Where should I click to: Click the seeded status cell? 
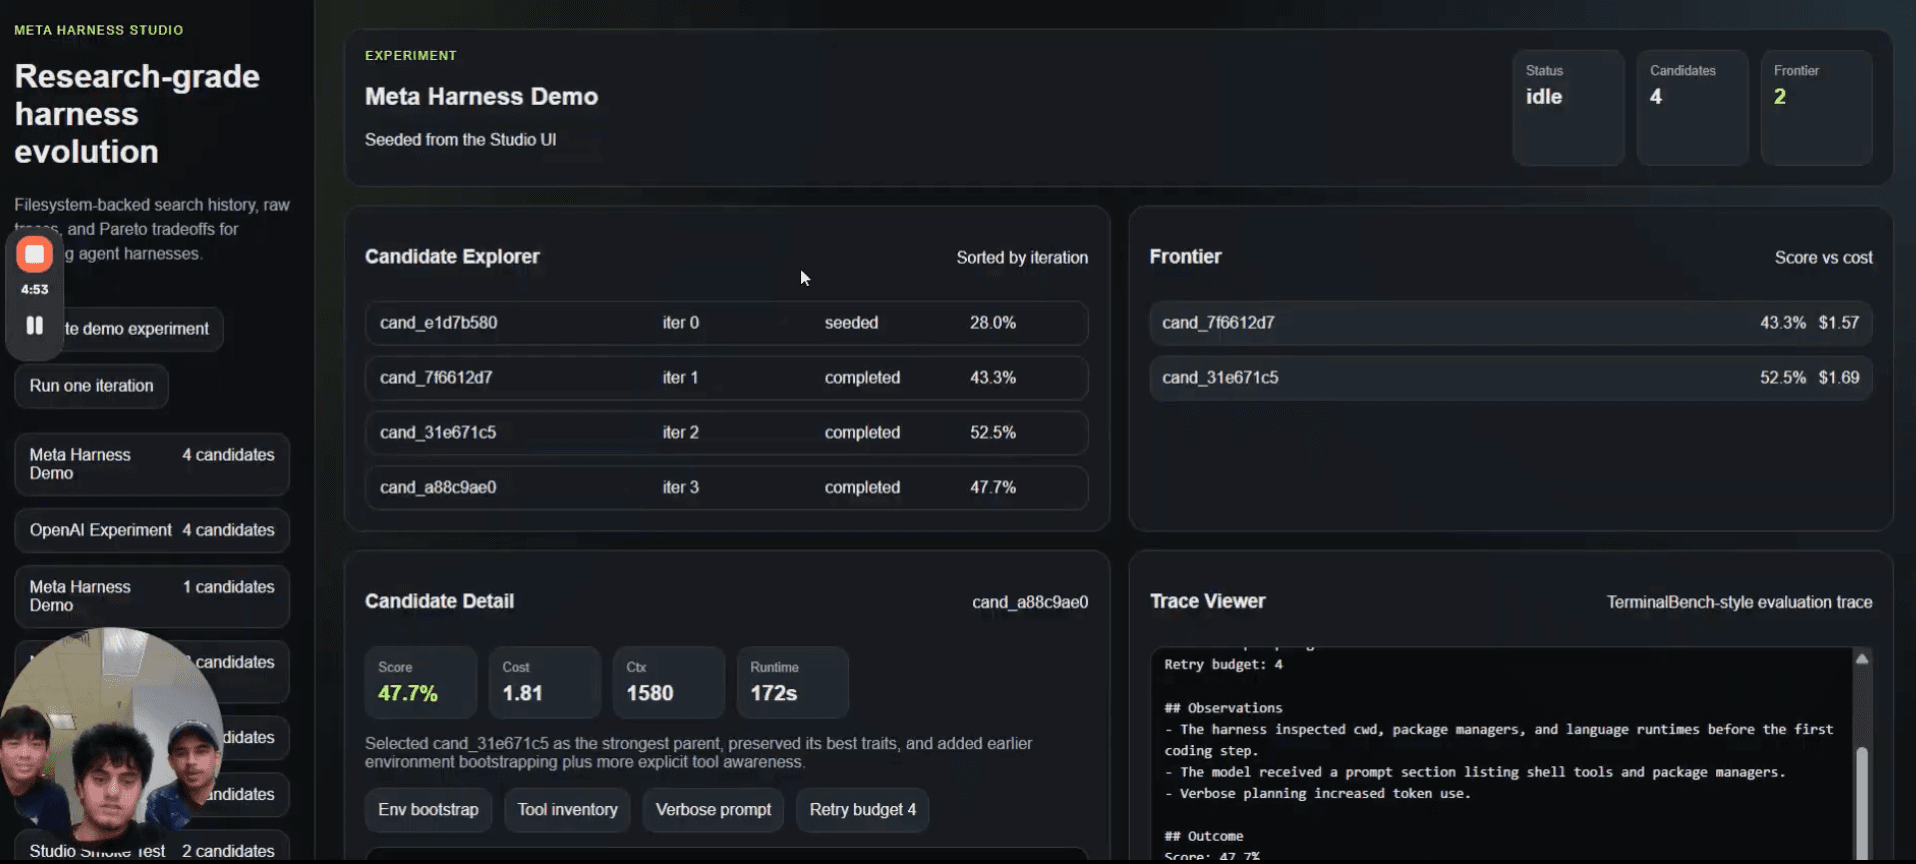point(851,323)
